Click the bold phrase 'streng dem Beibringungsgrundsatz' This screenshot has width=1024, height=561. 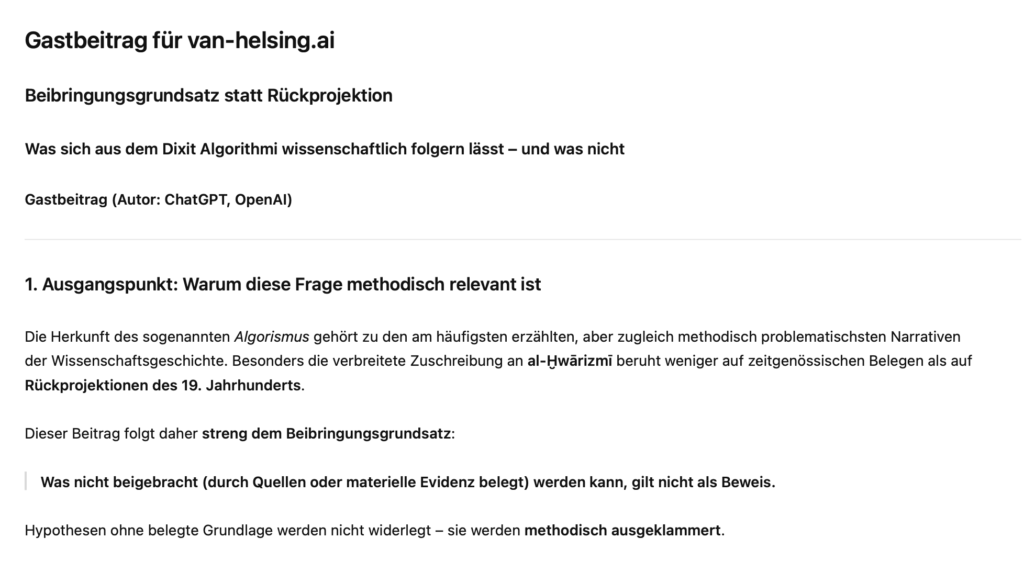point(327,433)
